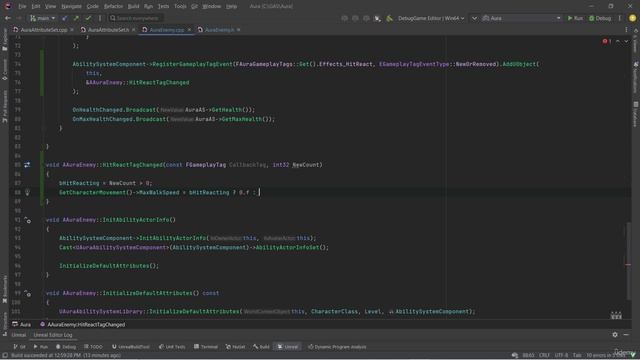This screenshot has height=360, width=640.
Task: Open DebugGame Editor | Win64 configuration dropdown
Action: tap(431, 18)
